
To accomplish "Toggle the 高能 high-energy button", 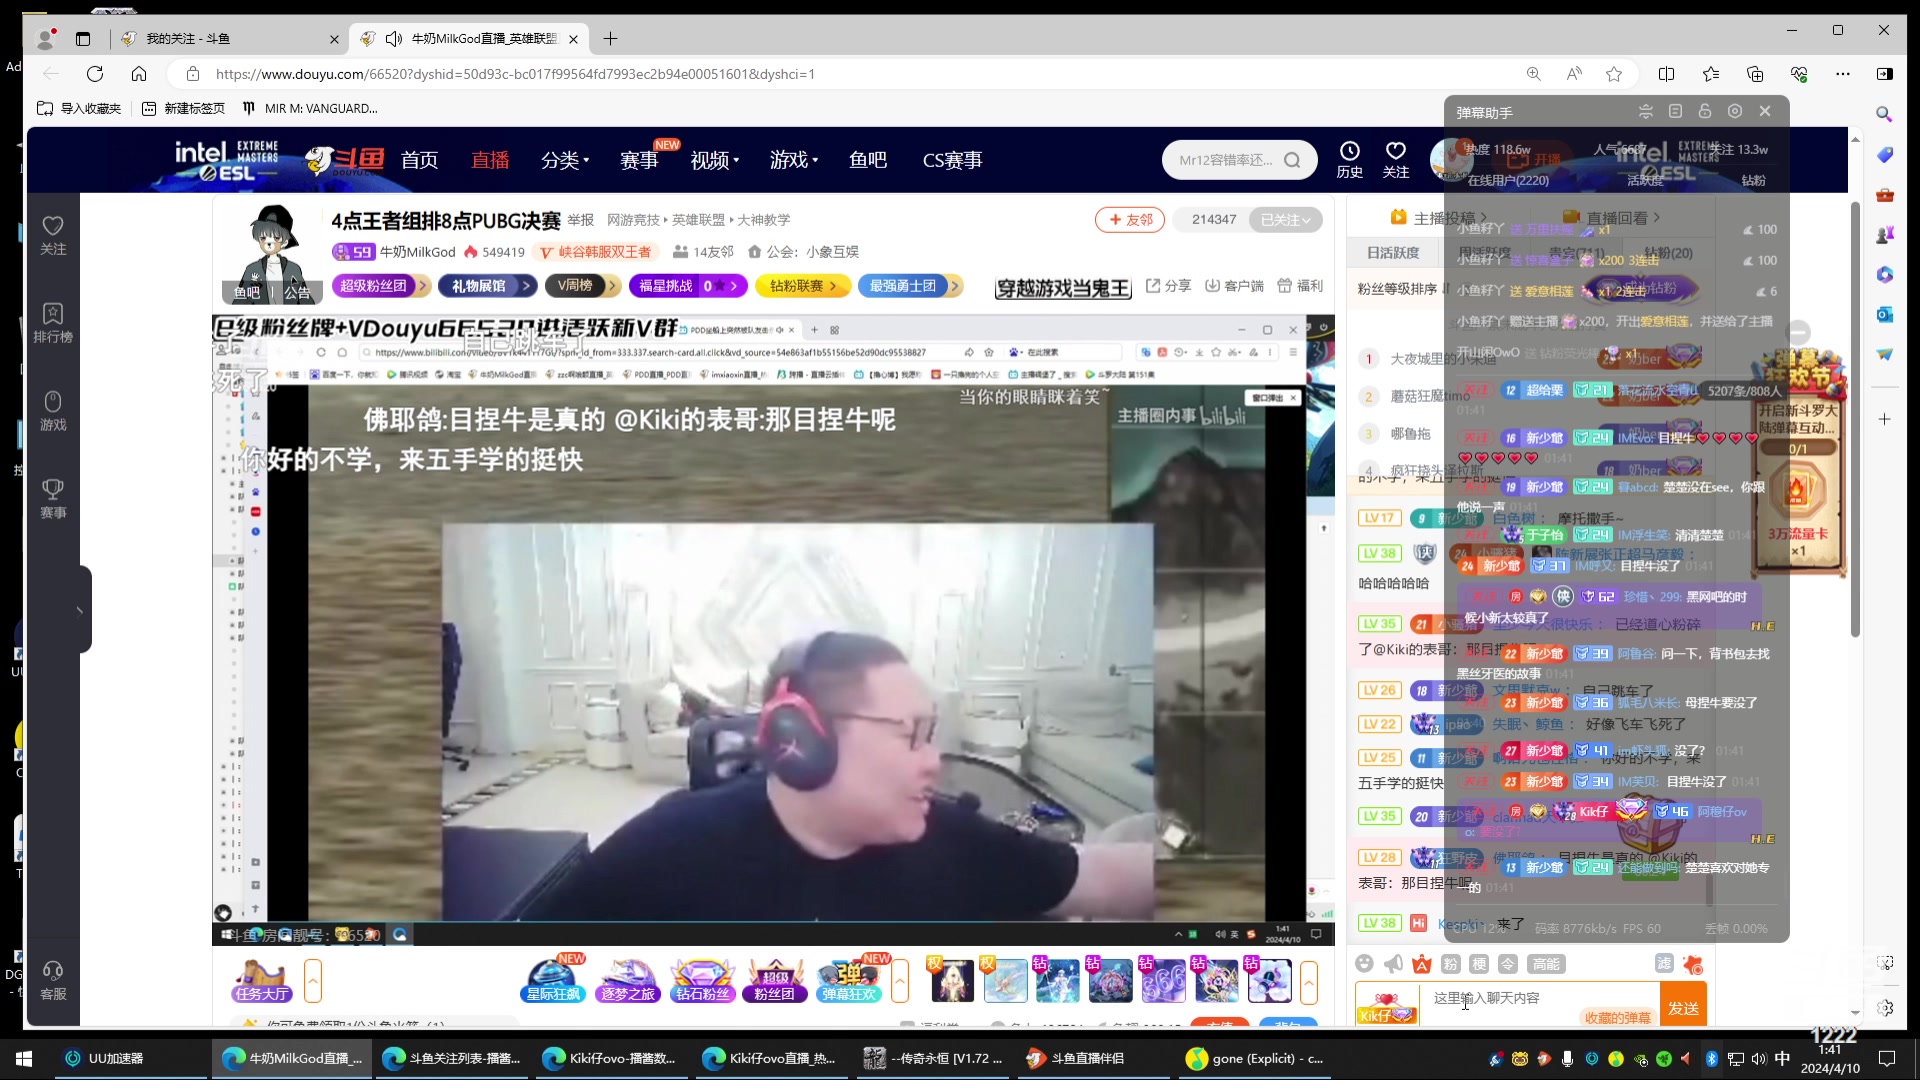I will point(1546,964).
